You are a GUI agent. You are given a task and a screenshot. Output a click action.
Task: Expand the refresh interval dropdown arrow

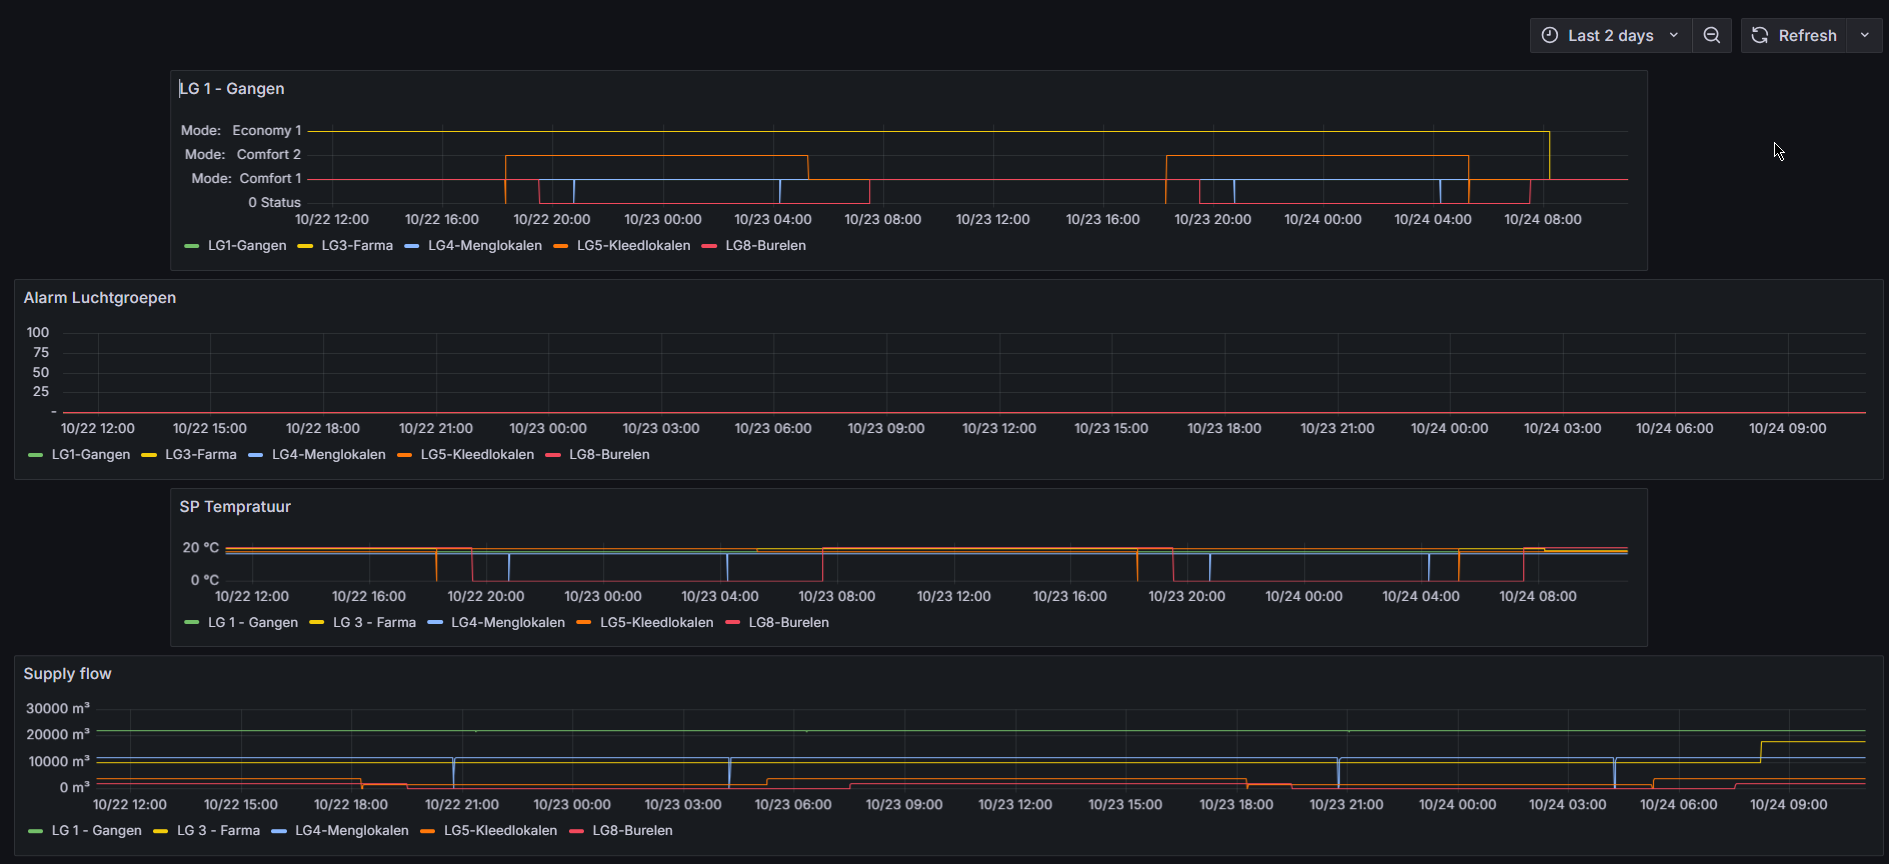(x=1865, y=35)
